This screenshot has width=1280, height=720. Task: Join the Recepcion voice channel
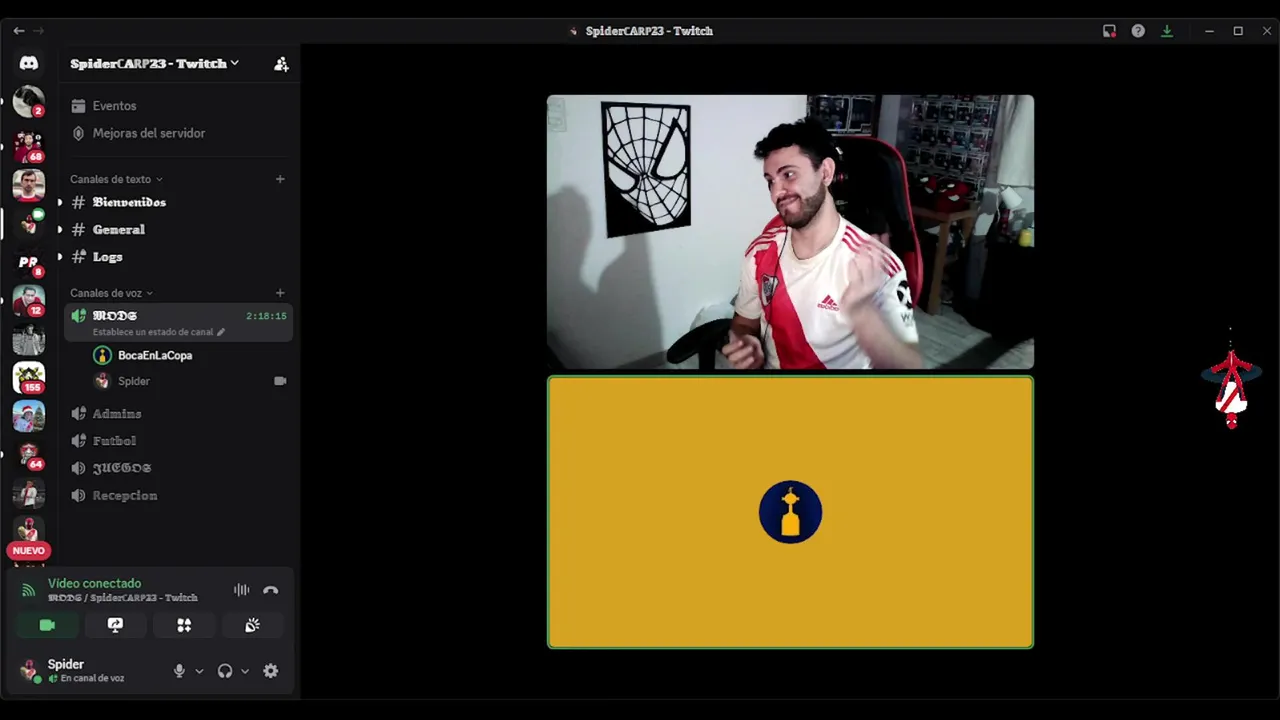tap(178, 495)
